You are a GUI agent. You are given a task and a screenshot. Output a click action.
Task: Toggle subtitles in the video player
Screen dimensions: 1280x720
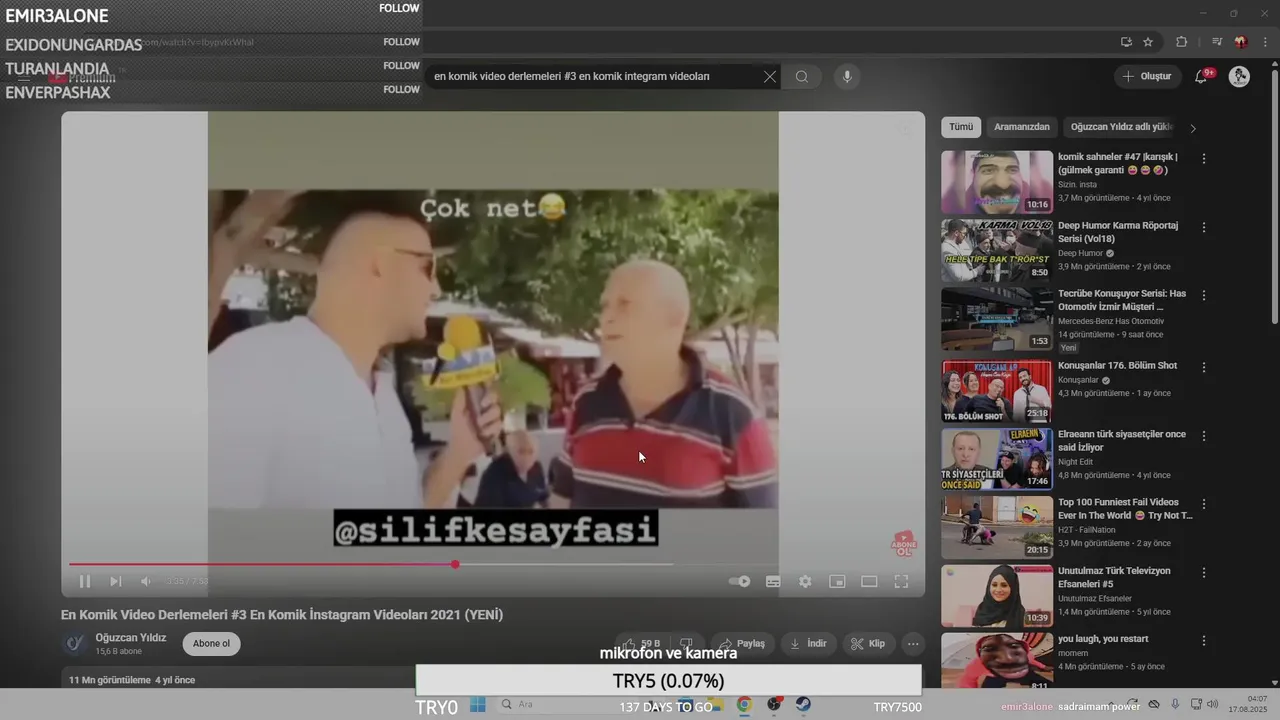click(773, 581)
